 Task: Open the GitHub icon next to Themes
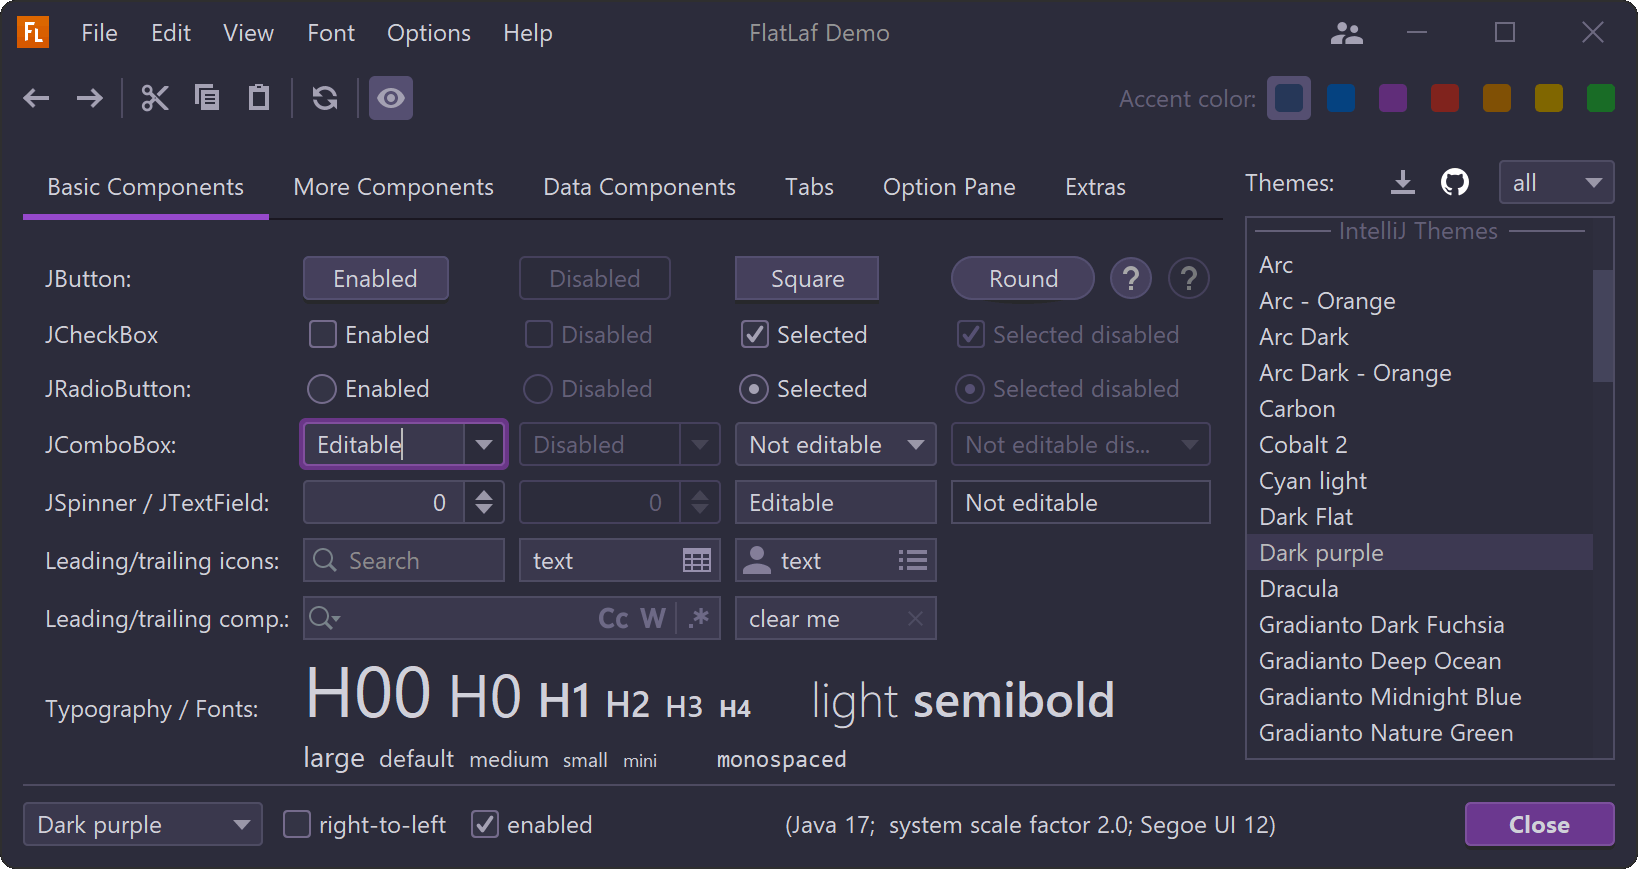click(x=1455, y=182)
